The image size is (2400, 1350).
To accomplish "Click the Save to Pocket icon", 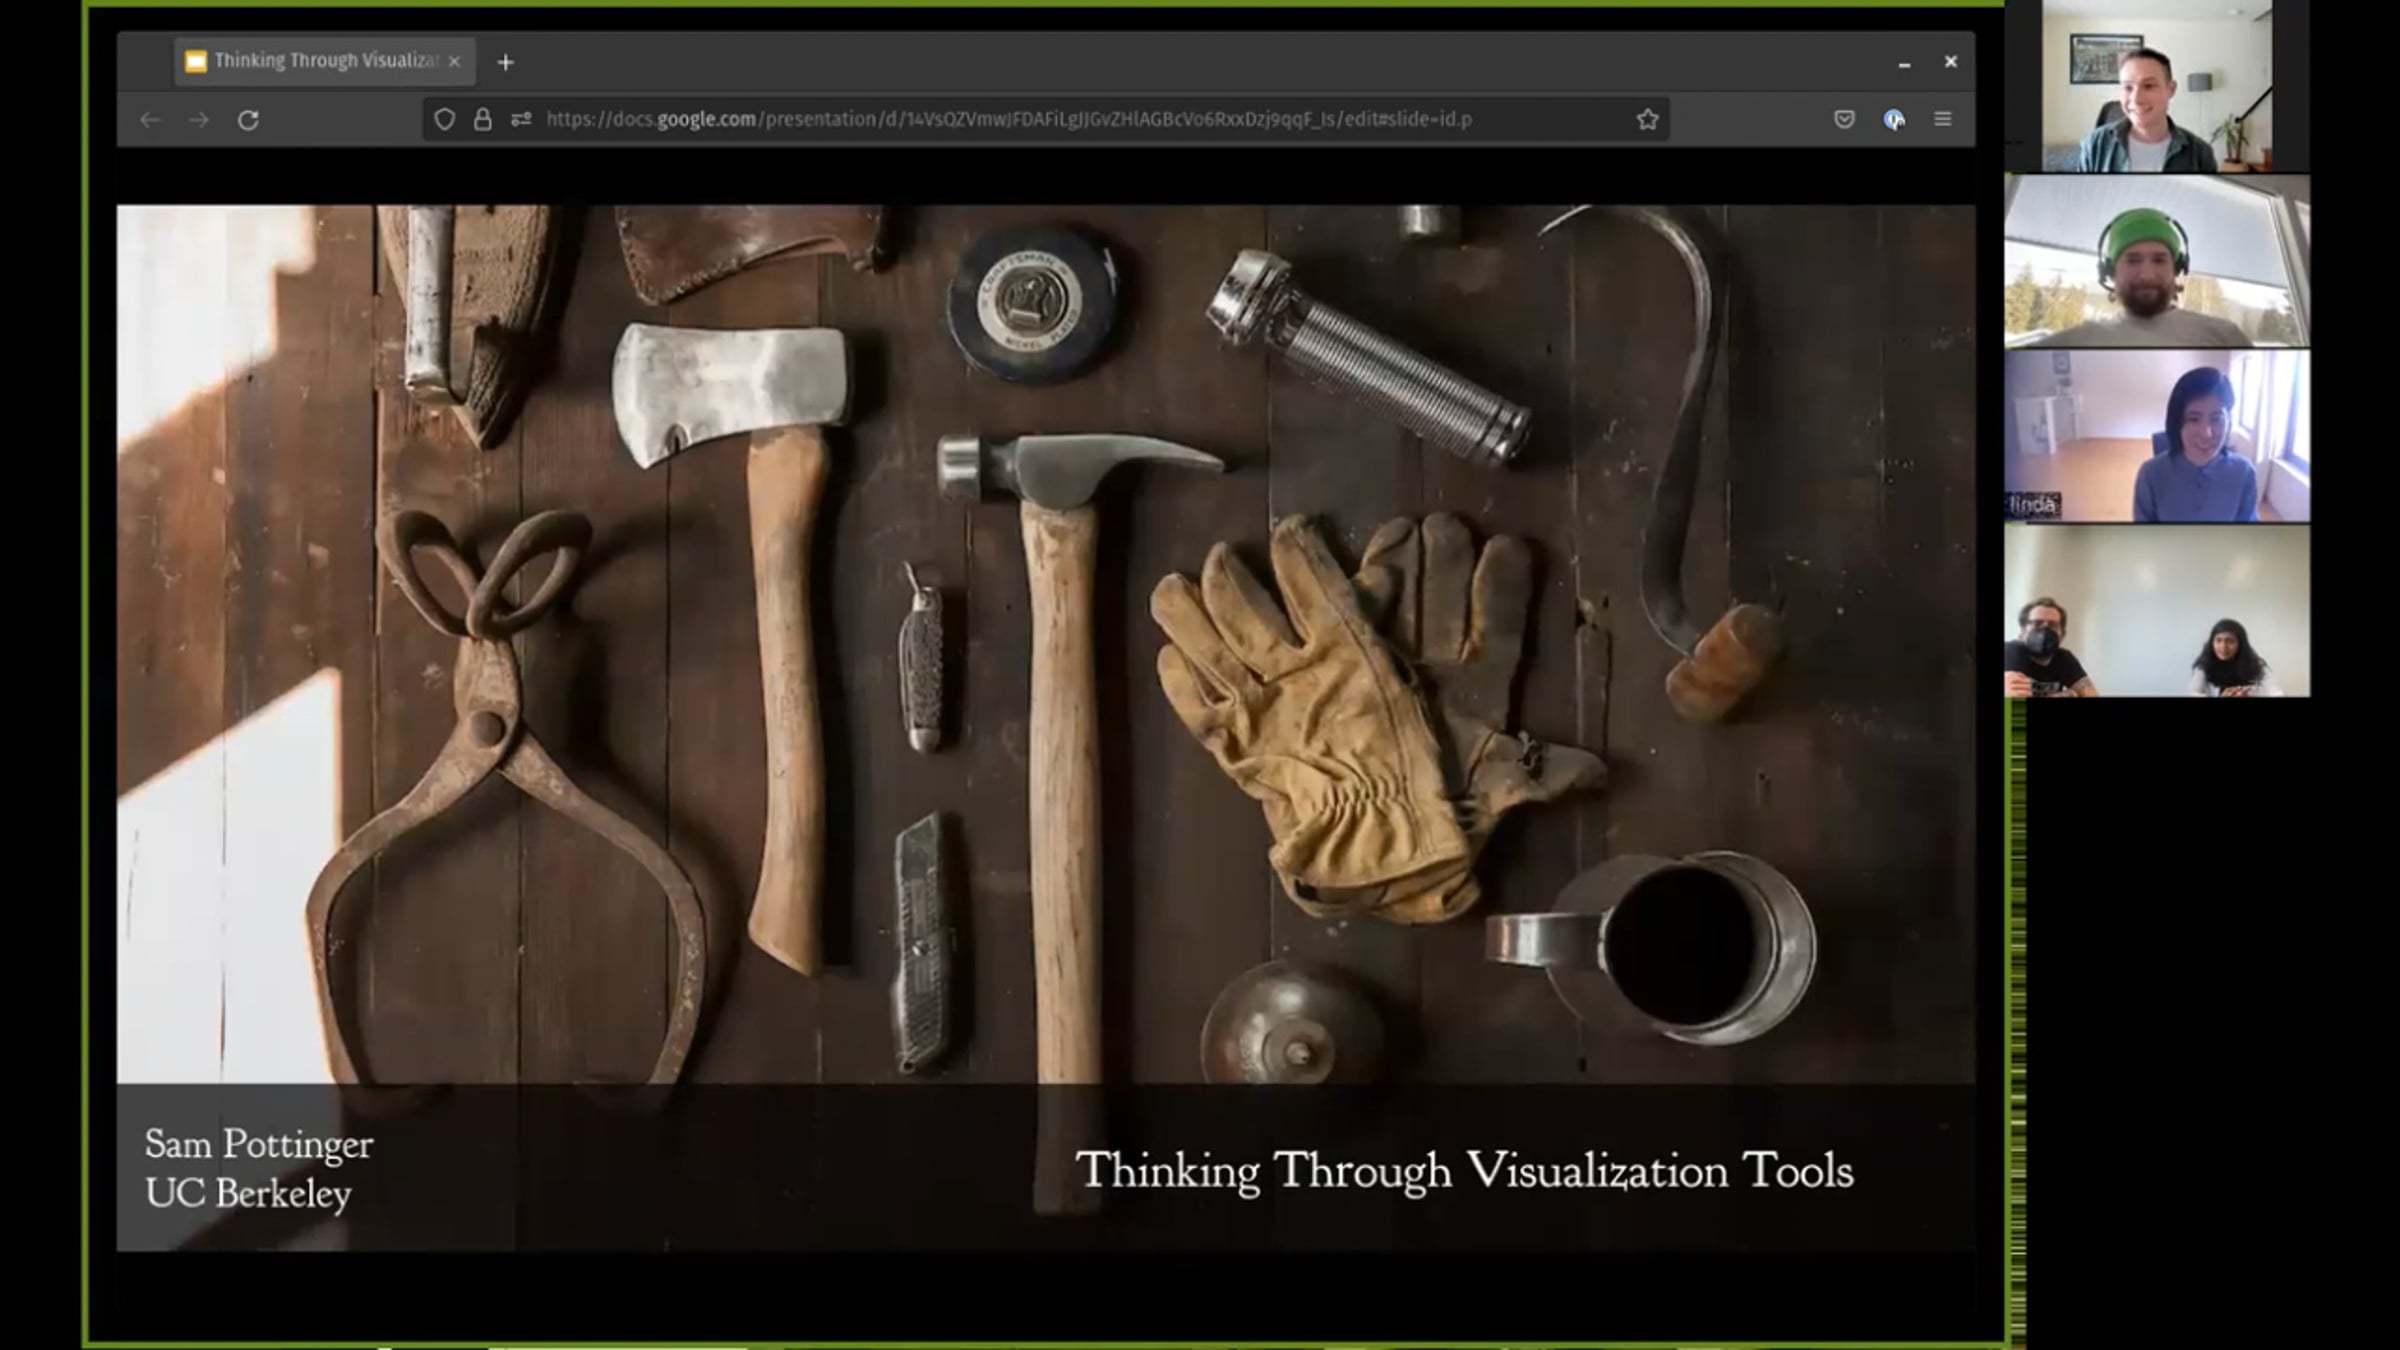I will [x=1844, y=120].
